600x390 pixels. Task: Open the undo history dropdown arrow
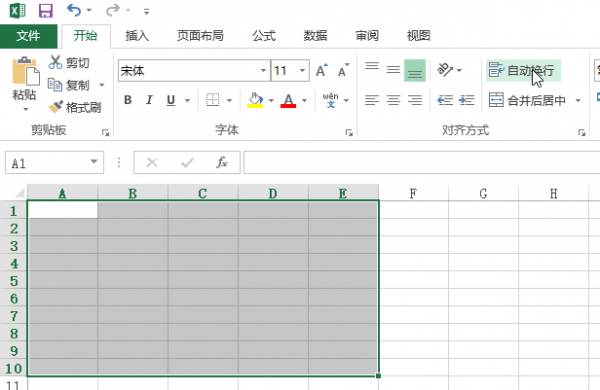89,11
